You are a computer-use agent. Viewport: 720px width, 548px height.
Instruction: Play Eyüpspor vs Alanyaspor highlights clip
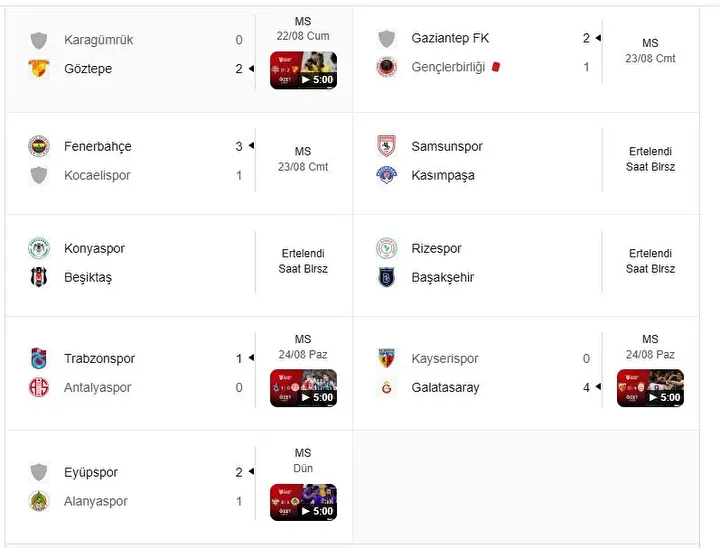tap(304, 502)
